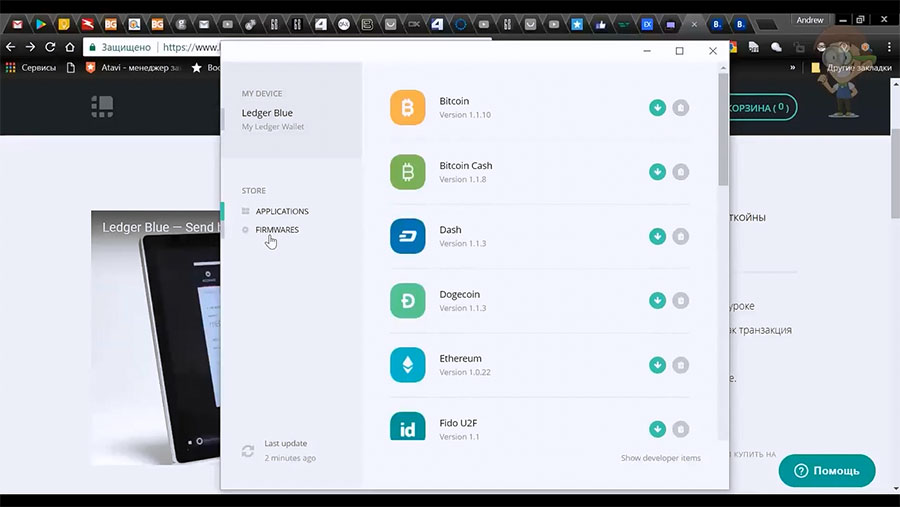
Task: Remove Fido U2F using trash icon
Action: (x=681, y=429)
